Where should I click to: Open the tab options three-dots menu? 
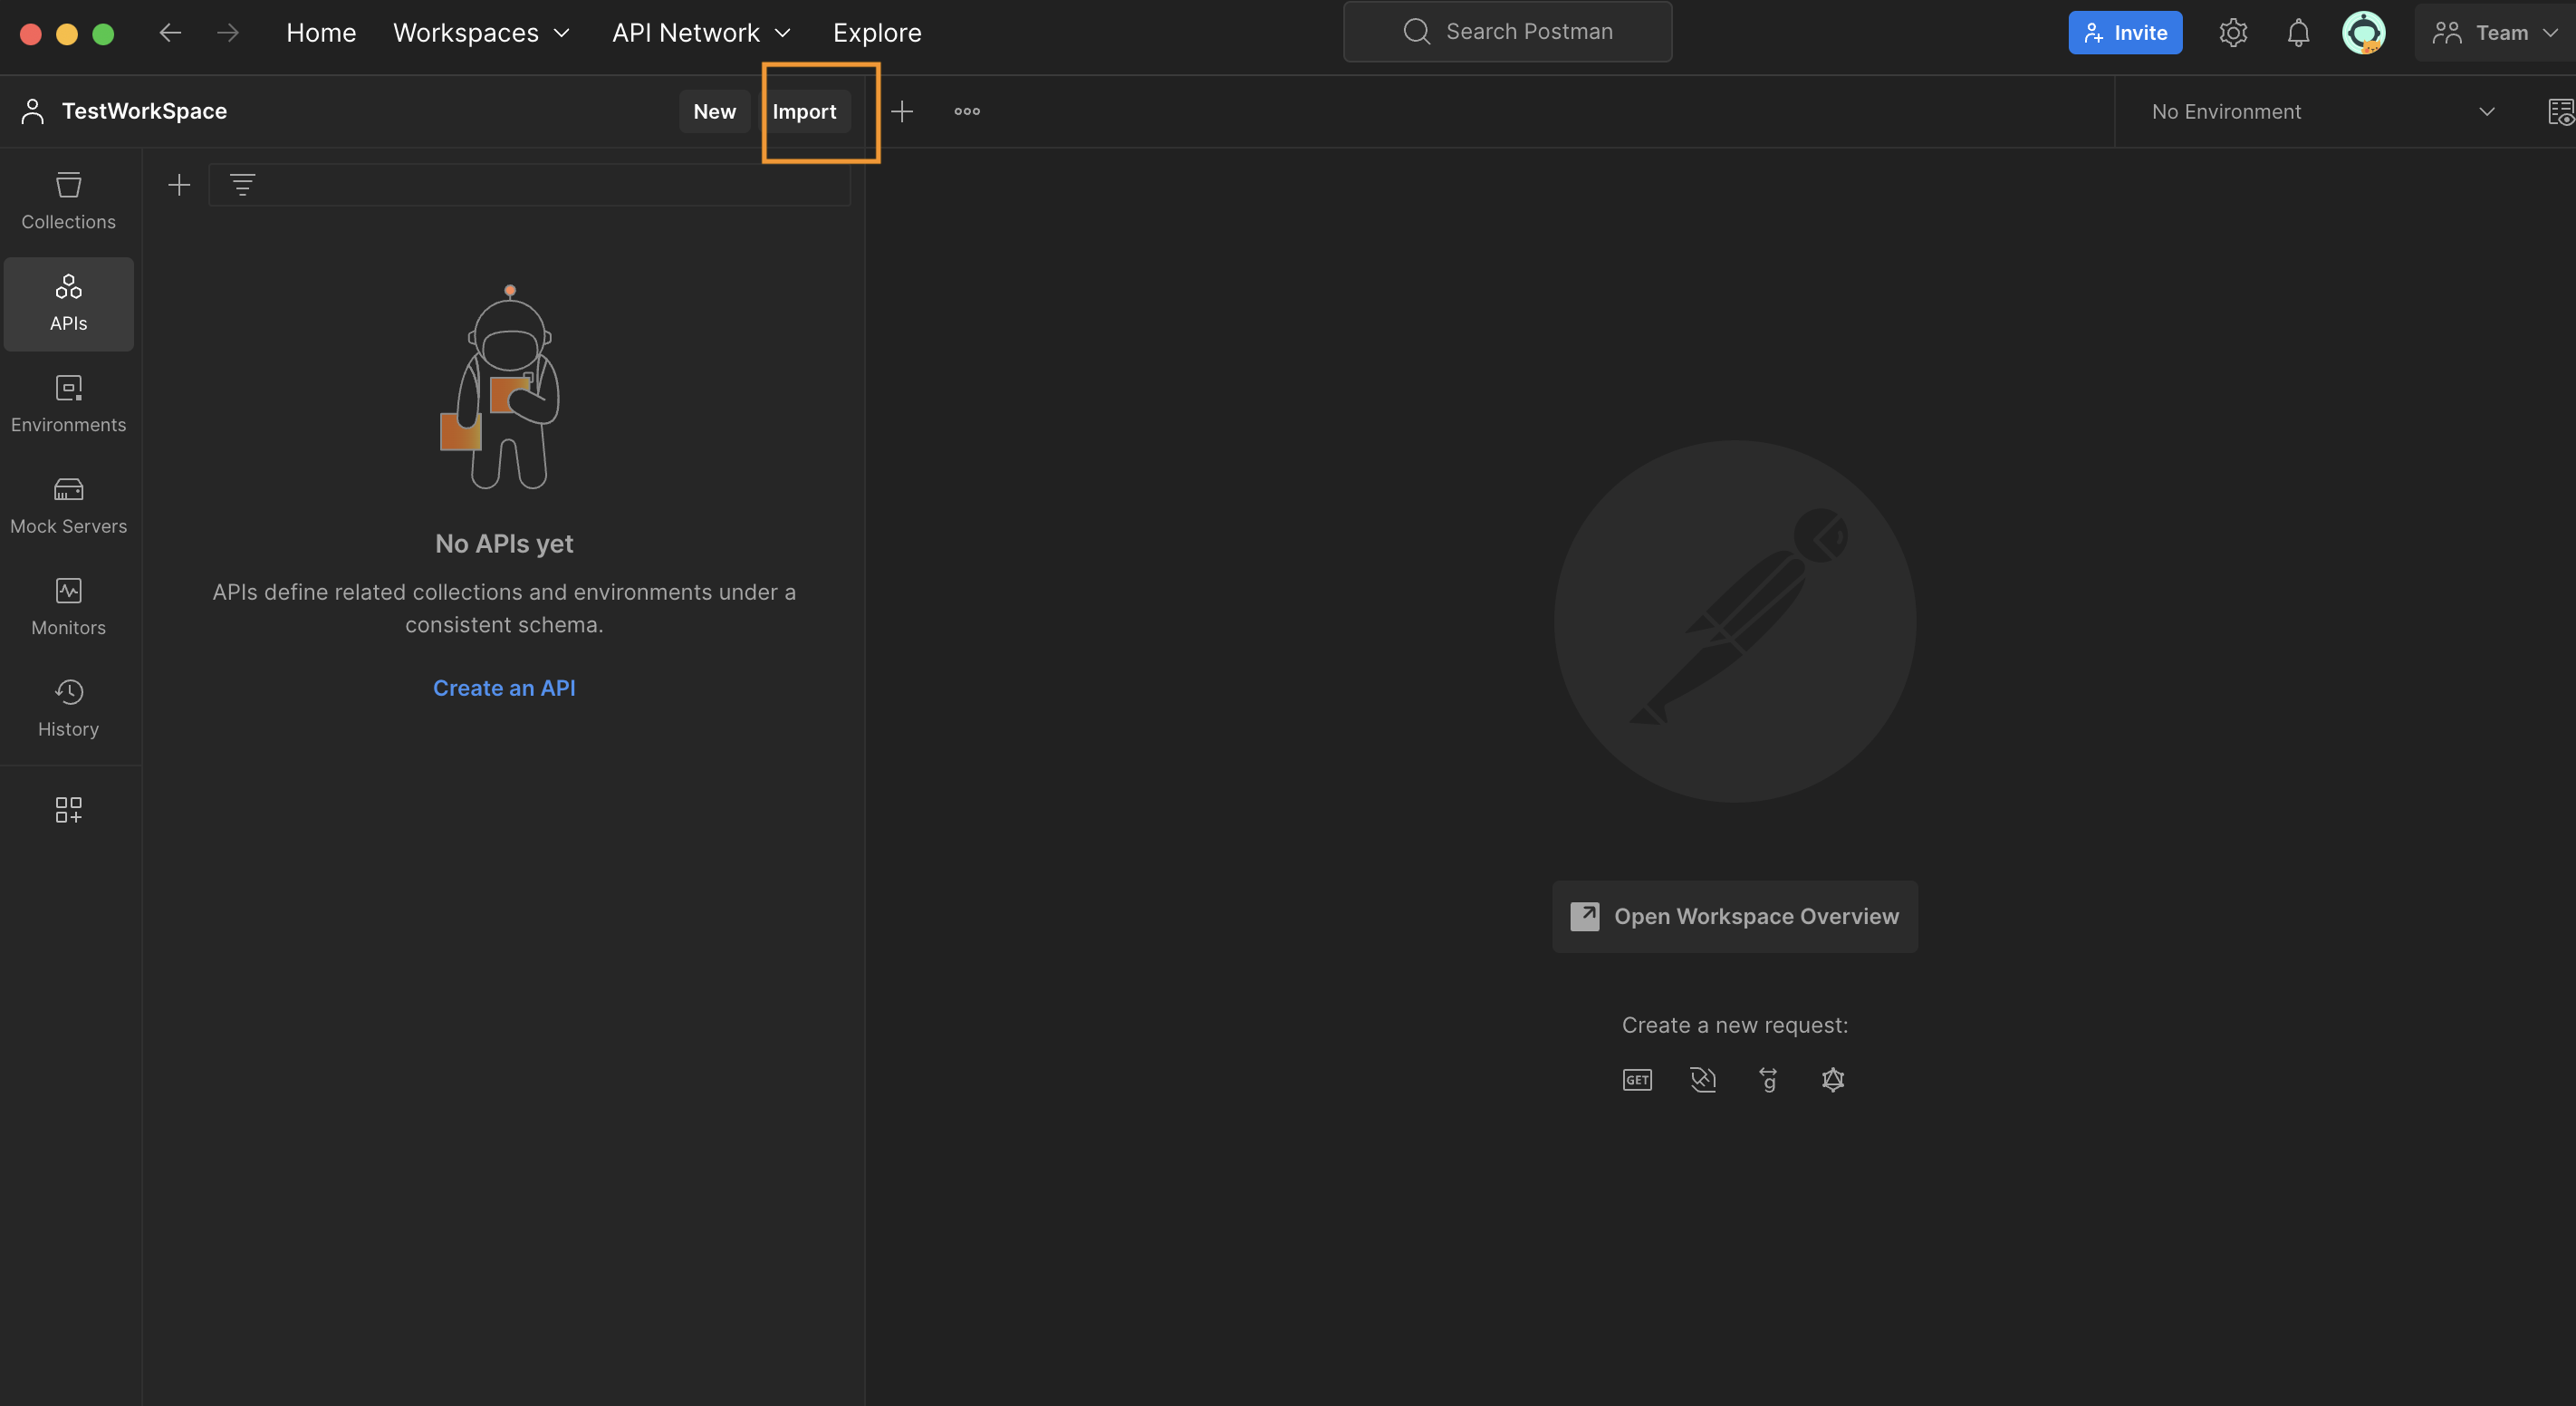coord(967,111)
